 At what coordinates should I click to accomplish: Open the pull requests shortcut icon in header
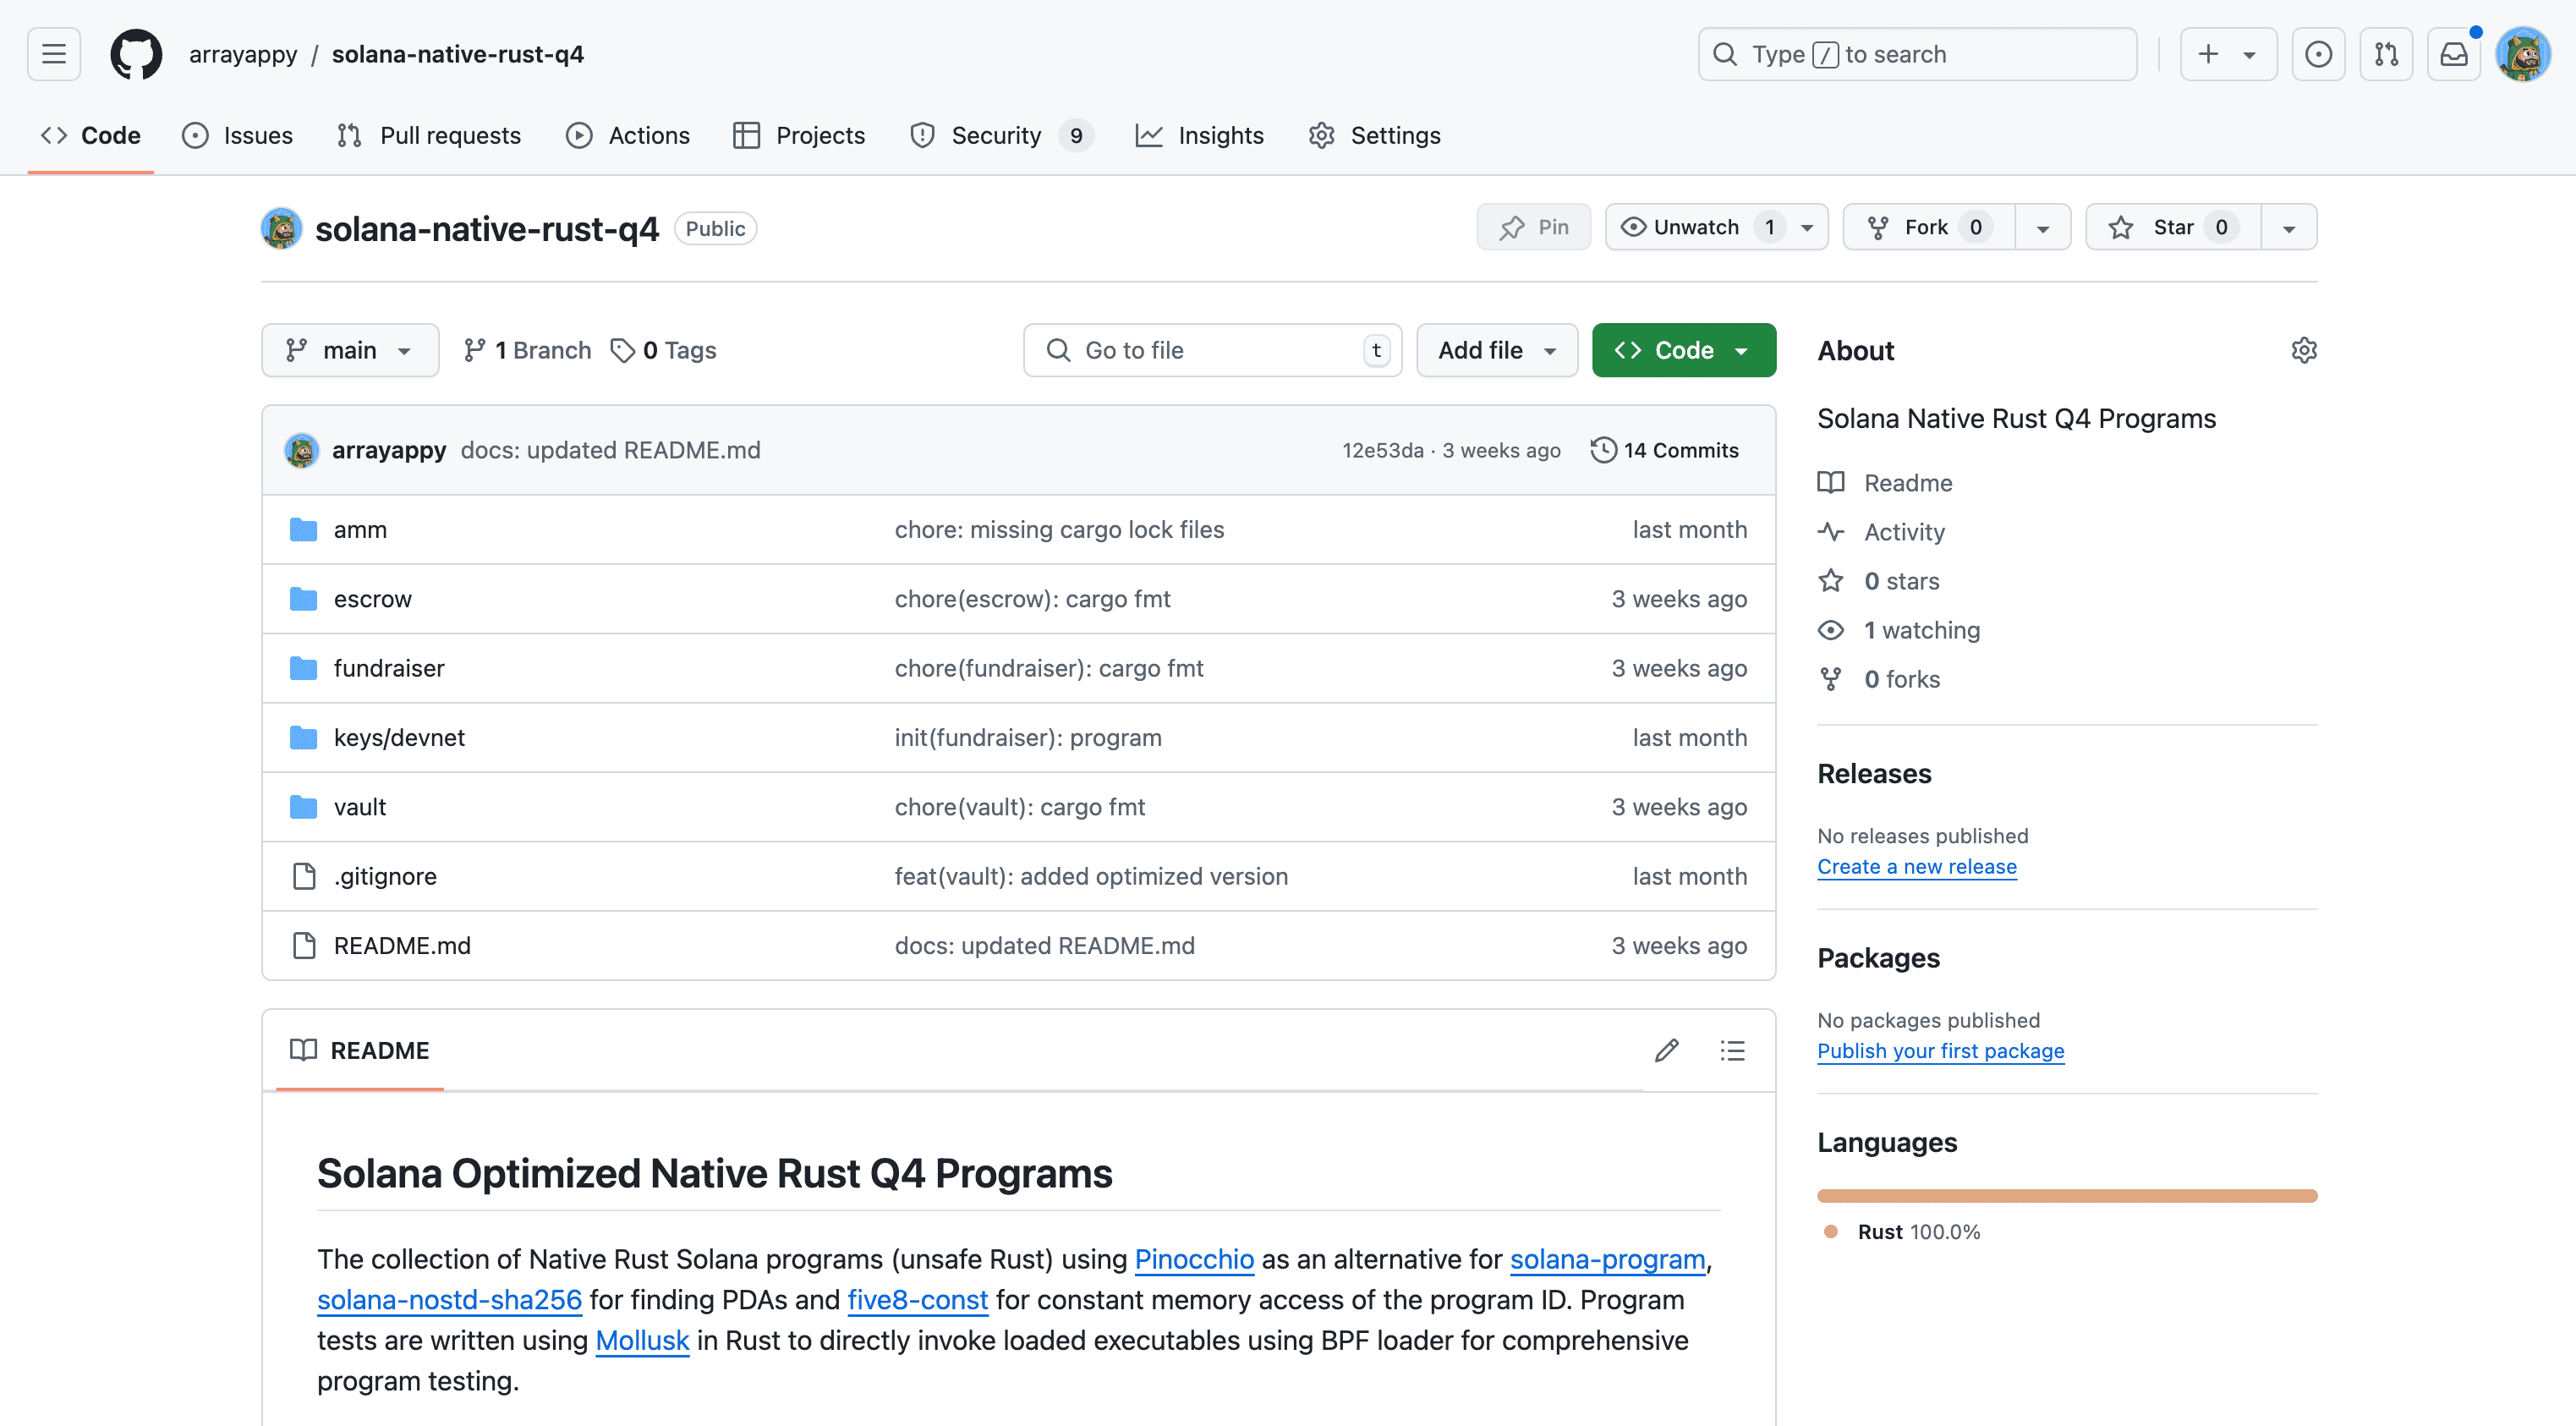pos(2386,54)
